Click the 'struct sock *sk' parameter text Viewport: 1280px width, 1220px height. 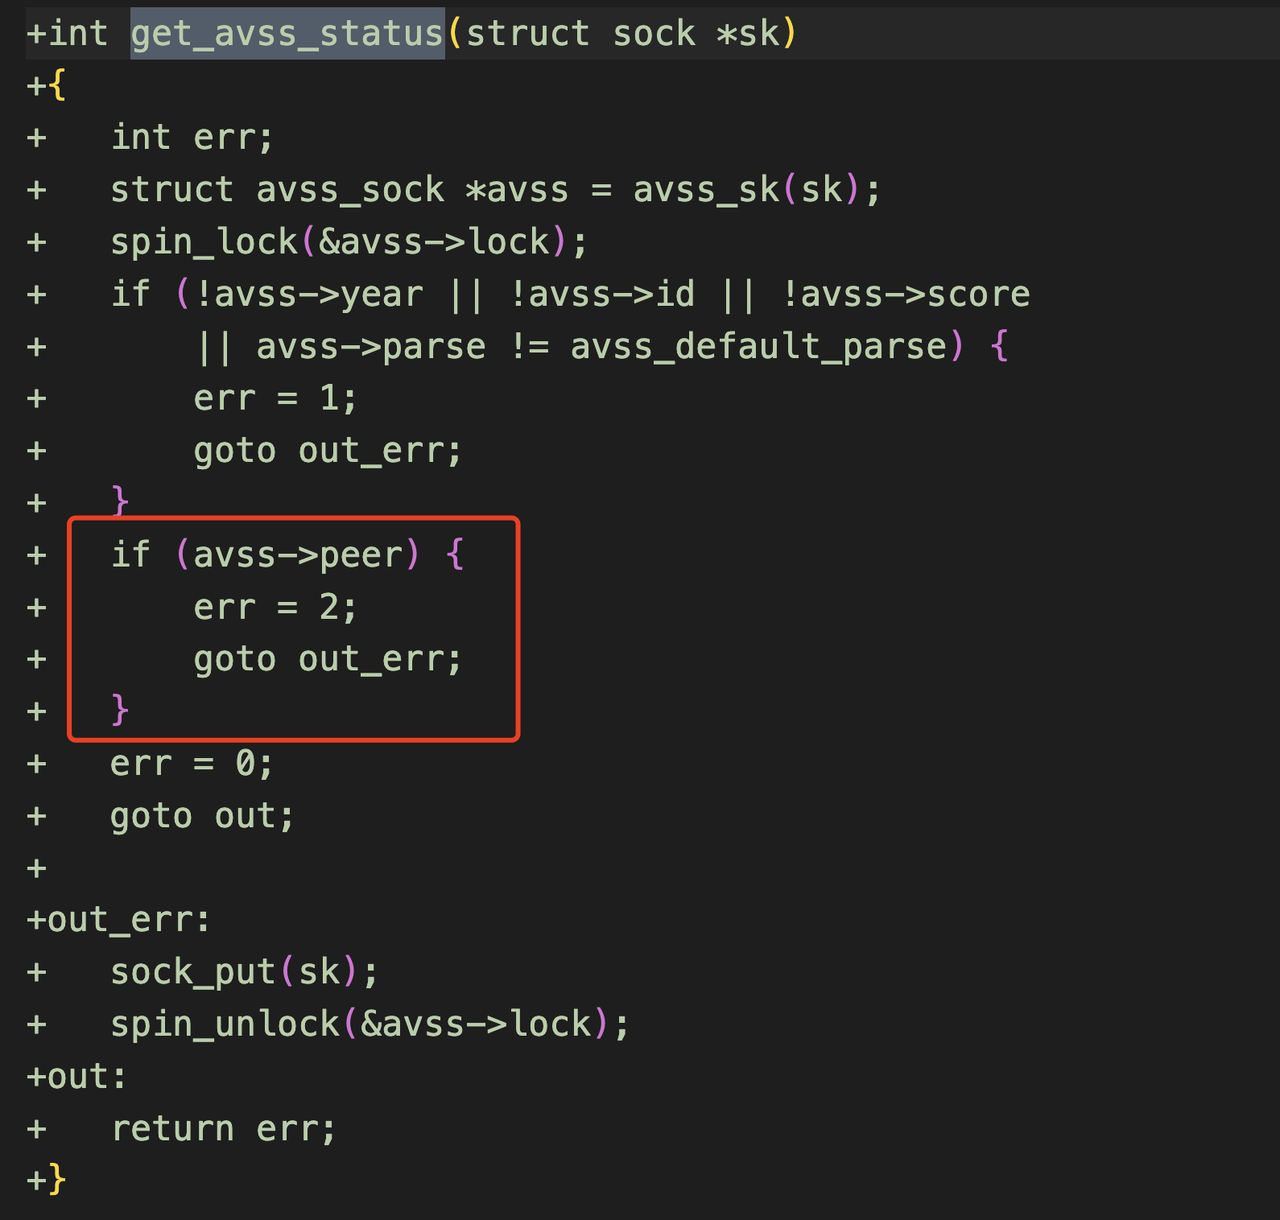pyautogui.click(x=622, y=34)
